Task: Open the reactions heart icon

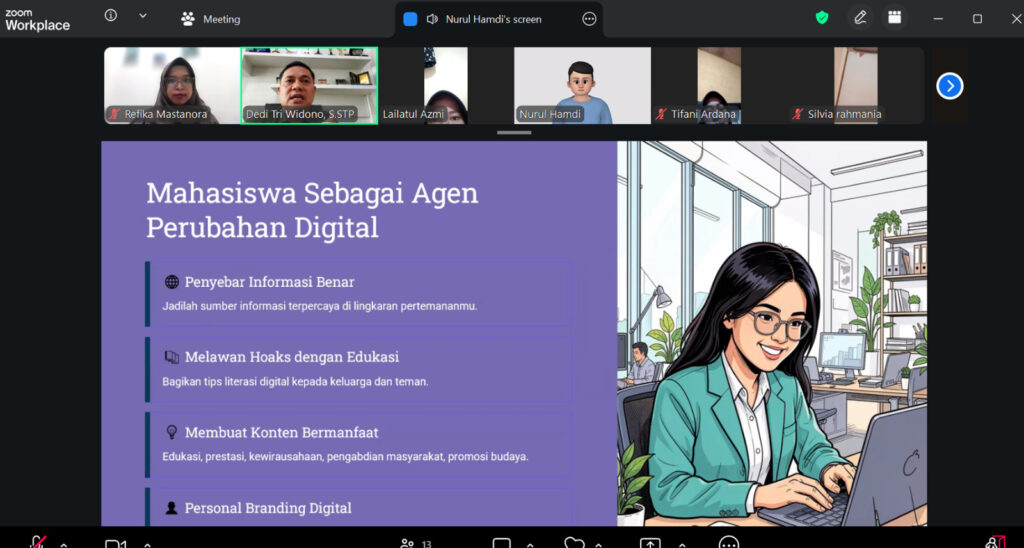Action: click(x=574, y=543)
